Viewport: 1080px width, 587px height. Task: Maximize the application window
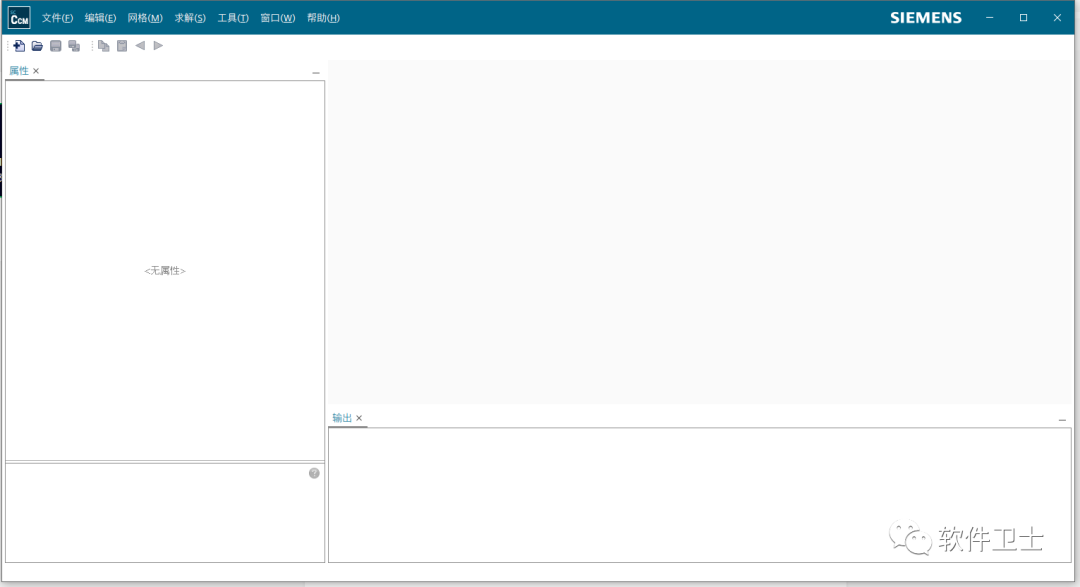(x=1024, y=18)
